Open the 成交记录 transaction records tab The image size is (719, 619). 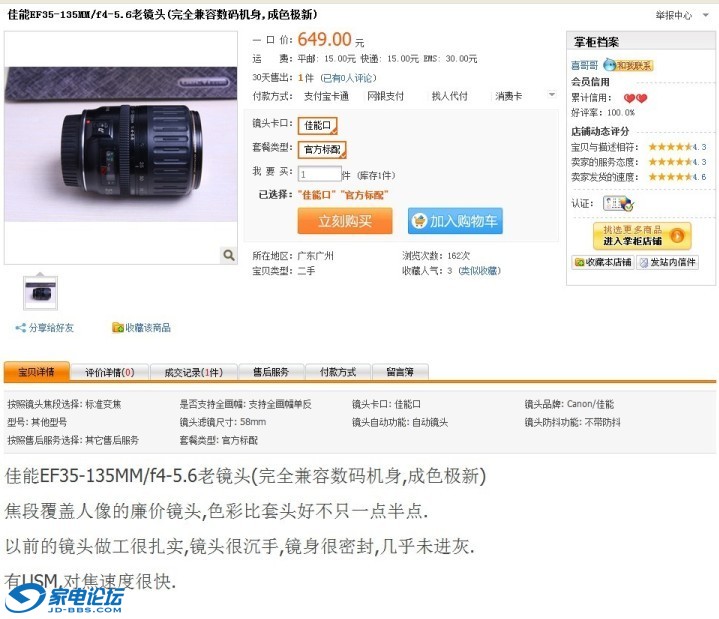tap(193, 372)
